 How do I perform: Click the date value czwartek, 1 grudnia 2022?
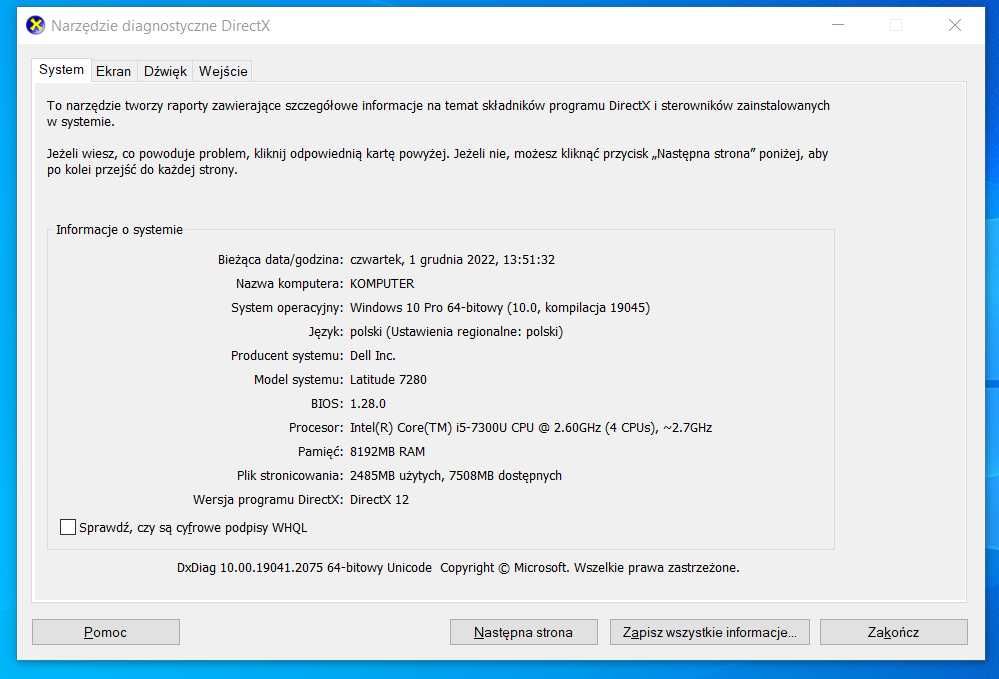tap(452, 260)
